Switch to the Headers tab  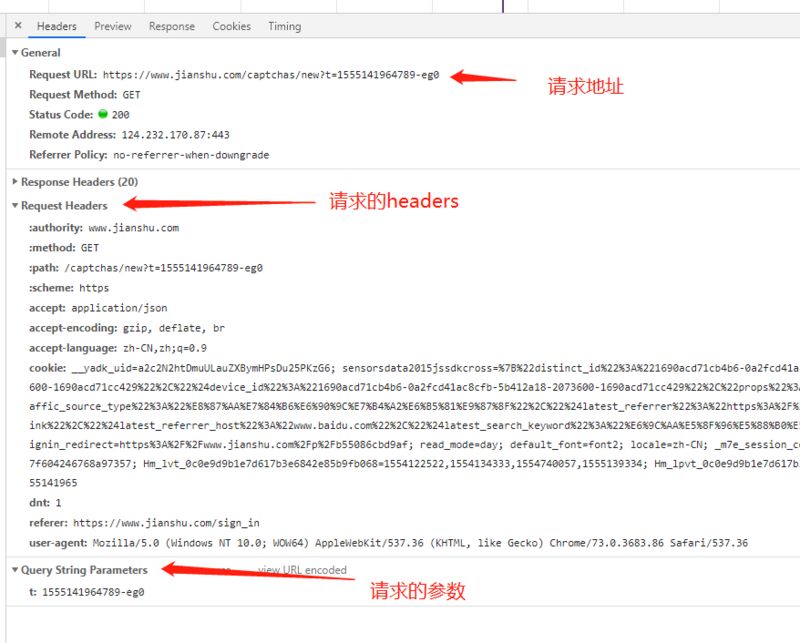coord(56,26)
